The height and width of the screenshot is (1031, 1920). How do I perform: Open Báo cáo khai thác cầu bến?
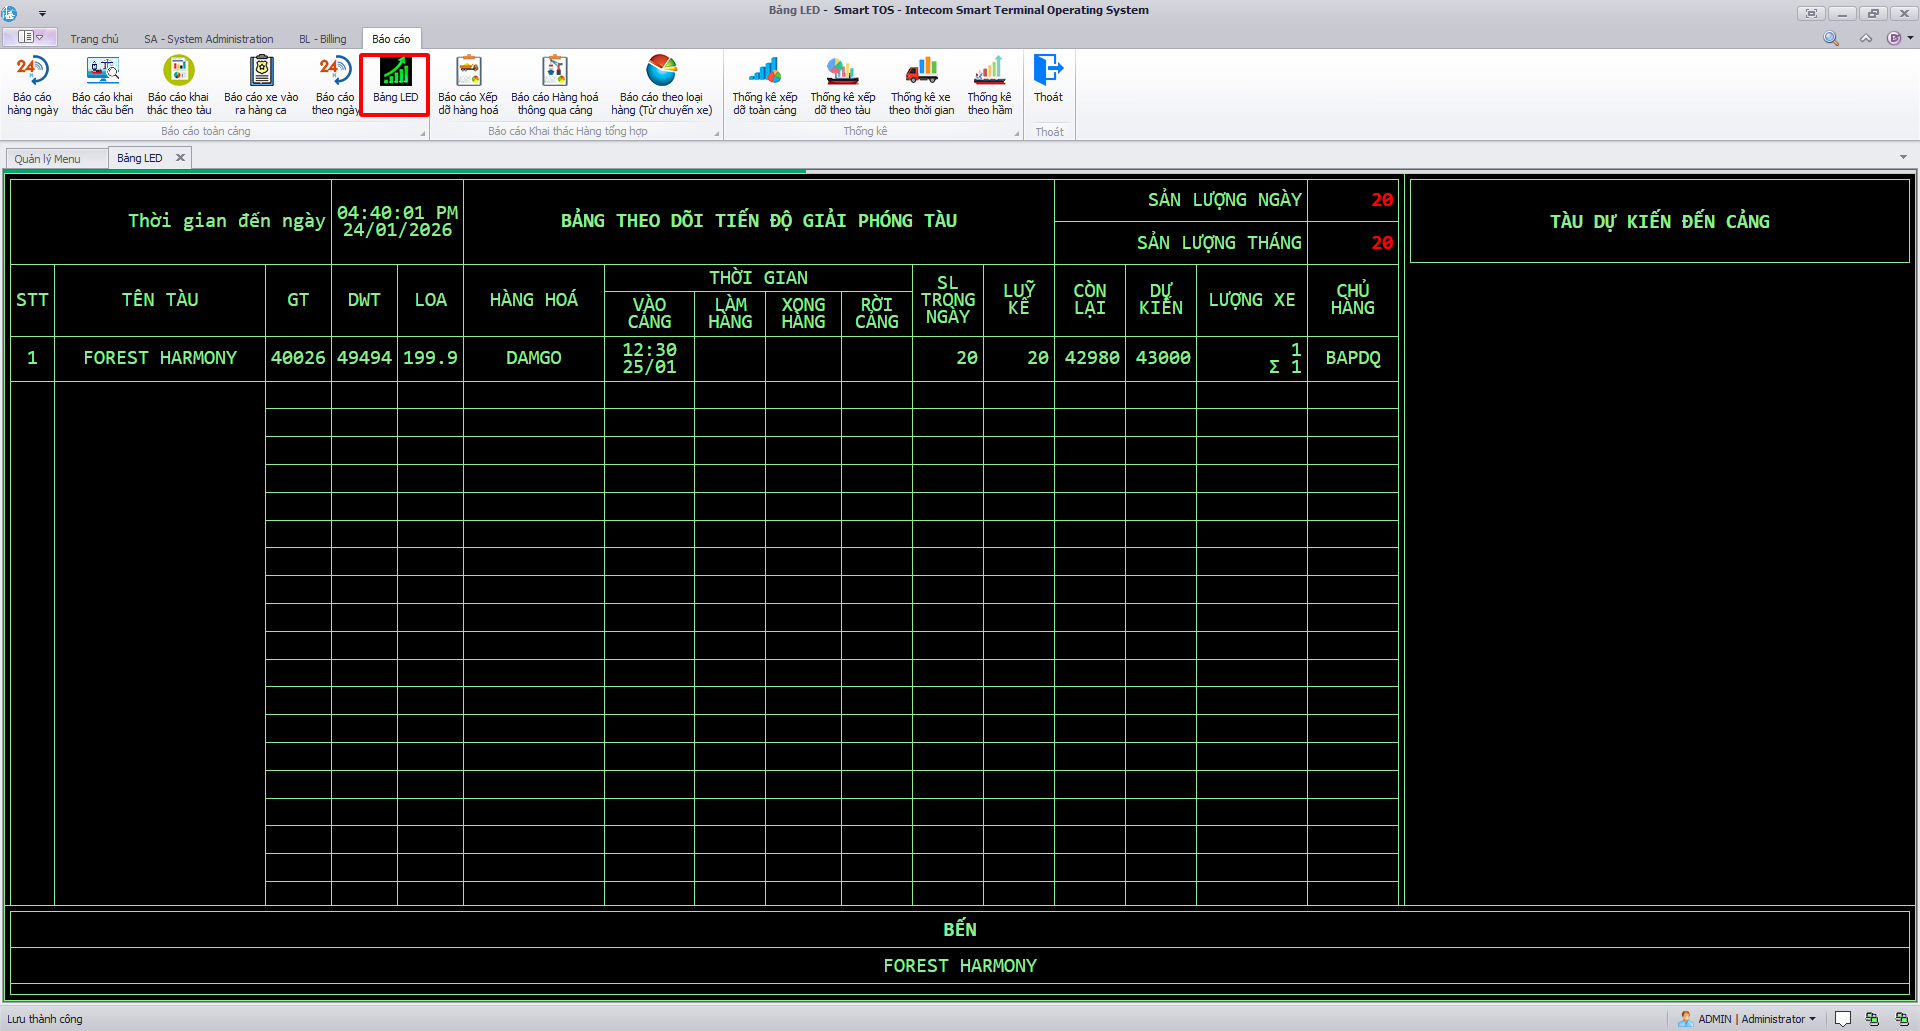click(102, 85)
